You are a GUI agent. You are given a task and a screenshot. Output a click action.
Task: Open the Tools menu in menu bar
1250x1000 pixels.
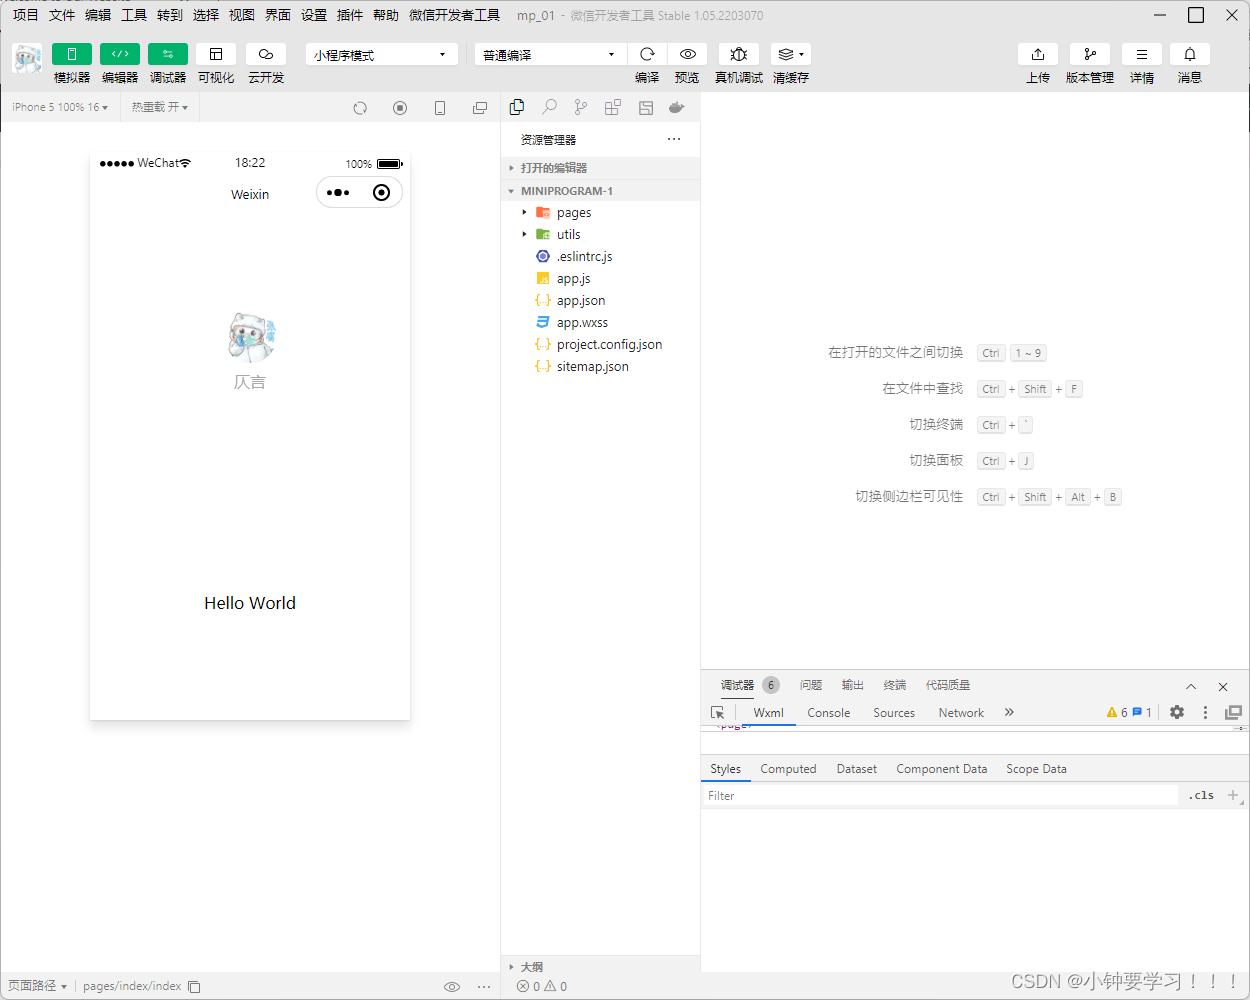(x=133, y=15)
